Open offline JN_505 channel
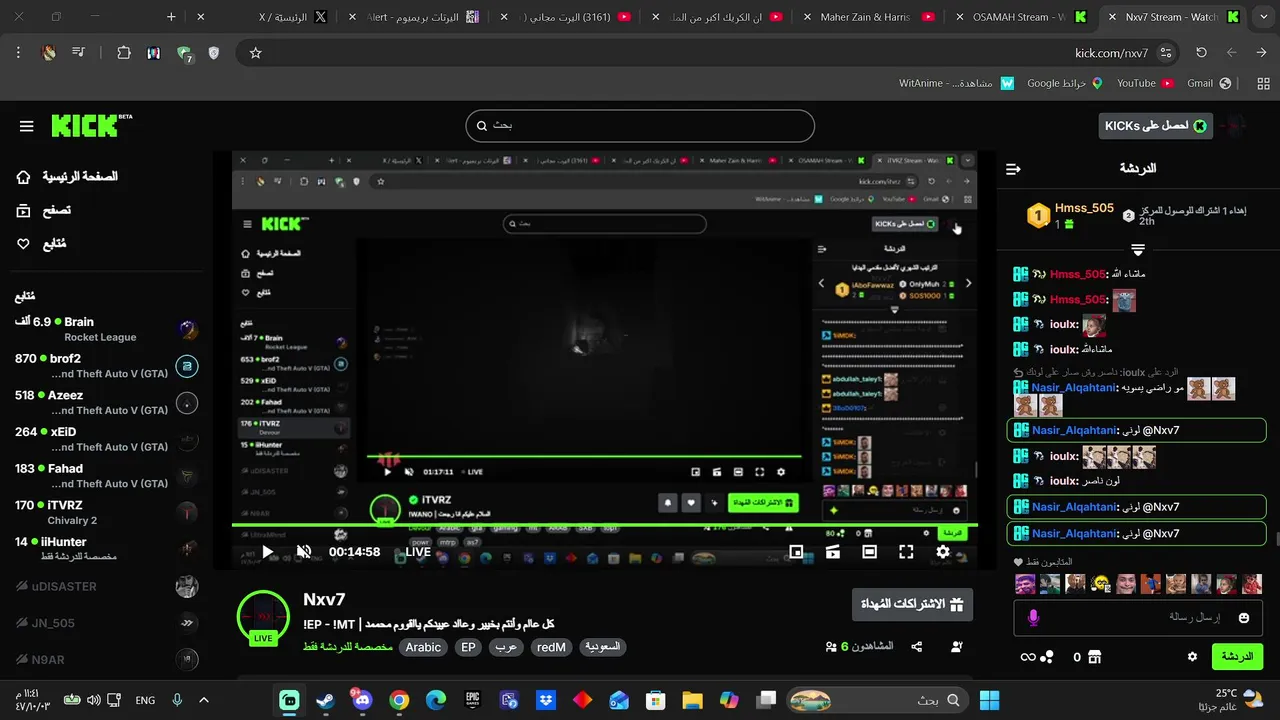The height and width of the screenshot is (720, 1280). (x=106, y=623)
